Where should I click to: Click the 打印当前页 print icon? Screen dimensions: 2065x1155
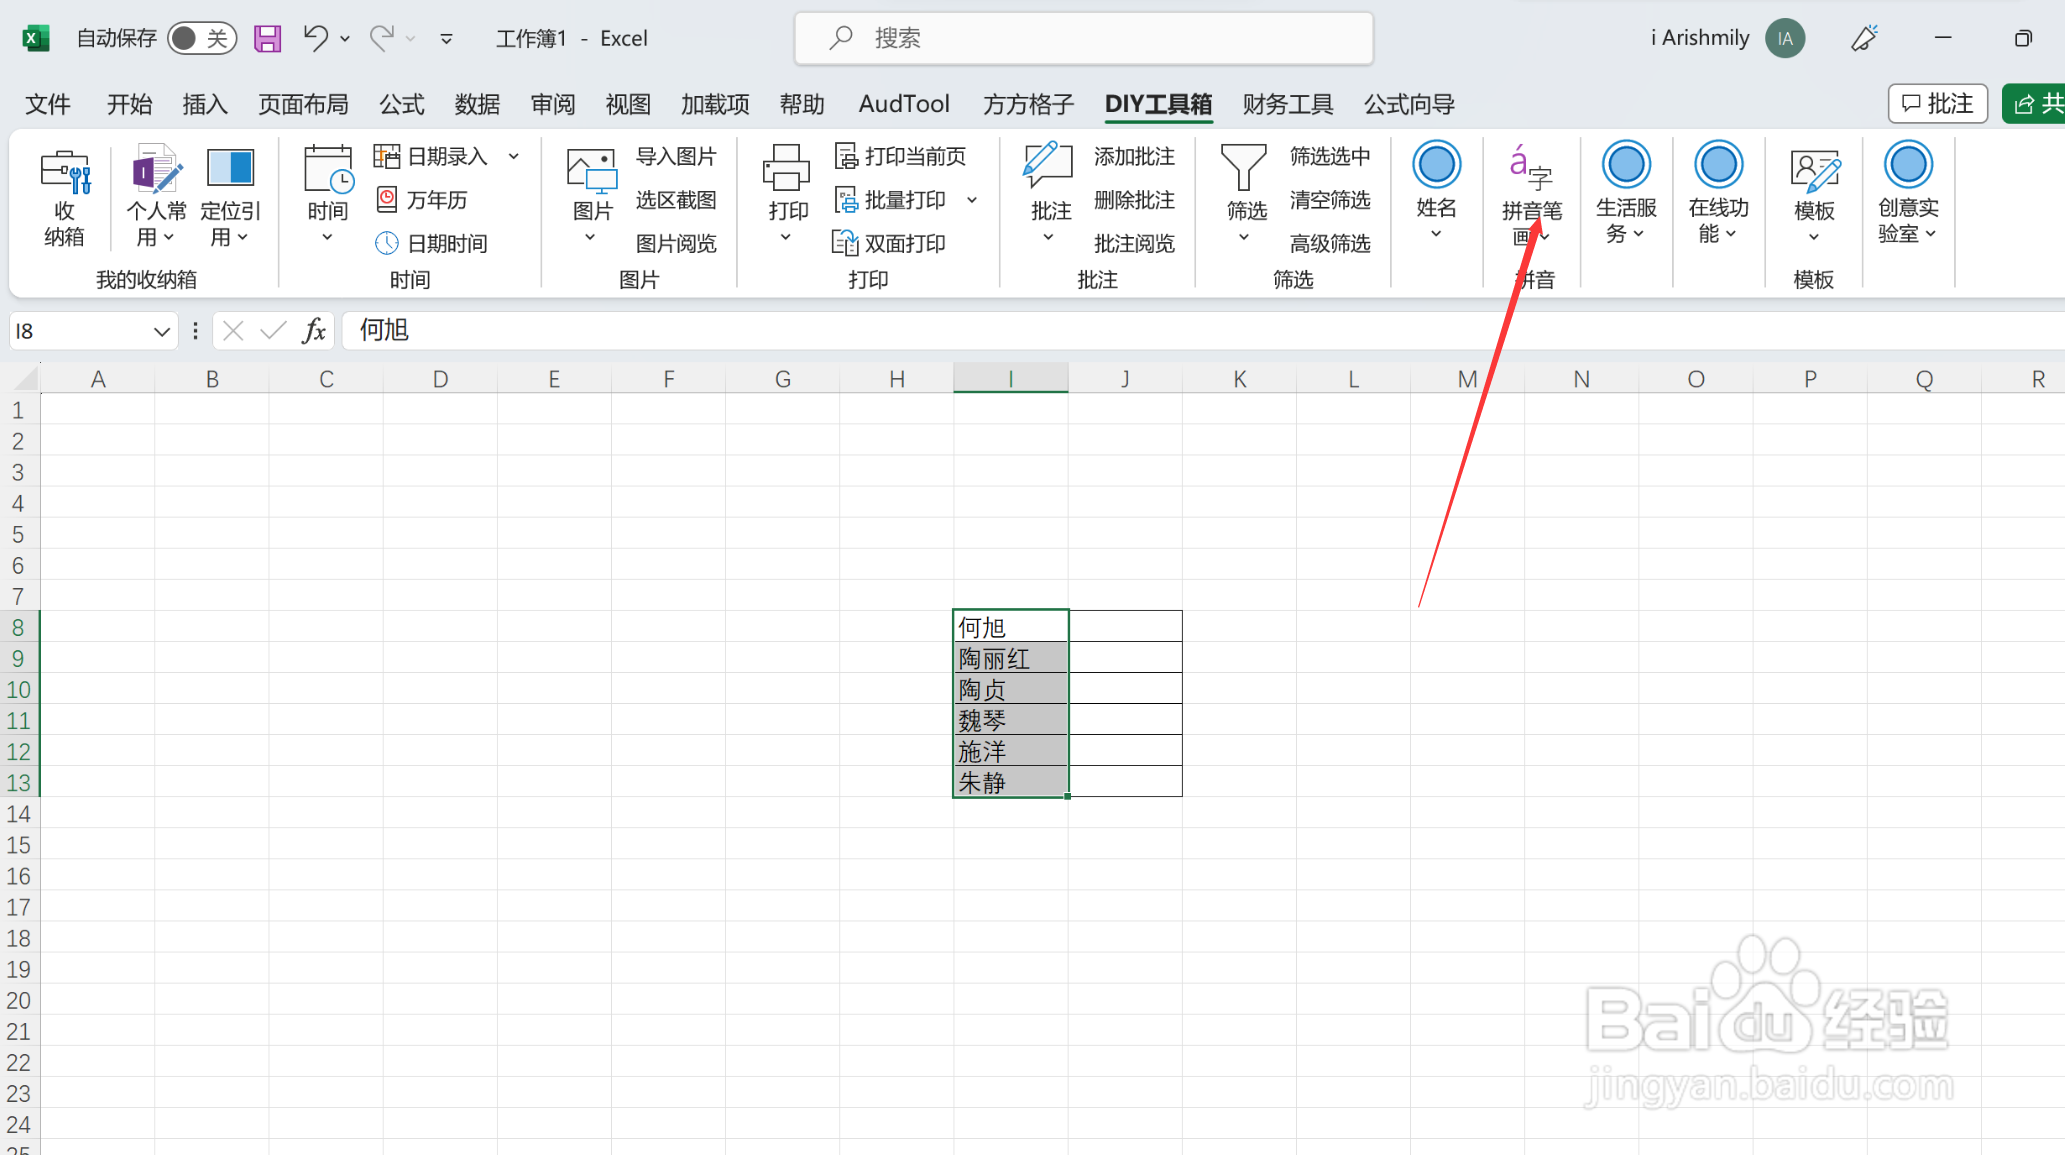click(x=846, y=157)
